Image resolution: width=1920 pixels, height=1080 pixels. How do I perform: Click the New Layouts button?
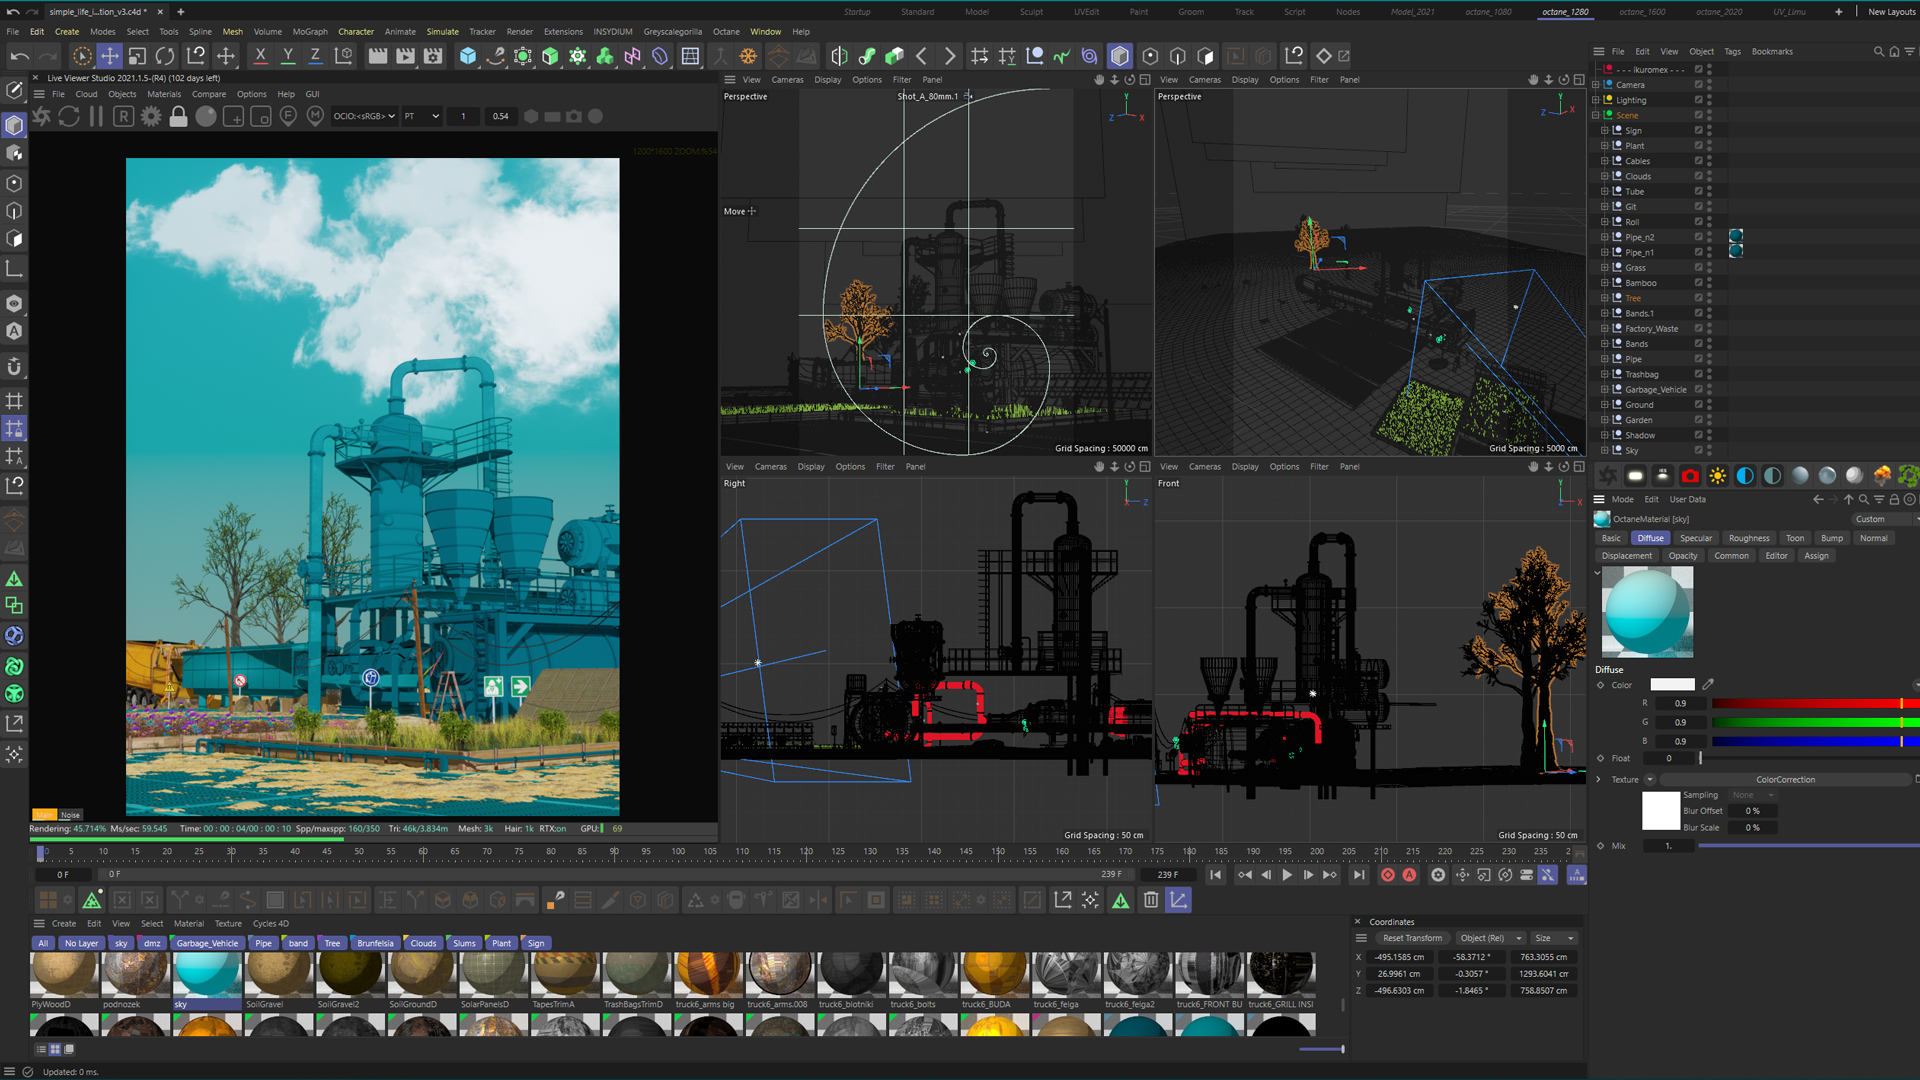[x=1892, y=12]
